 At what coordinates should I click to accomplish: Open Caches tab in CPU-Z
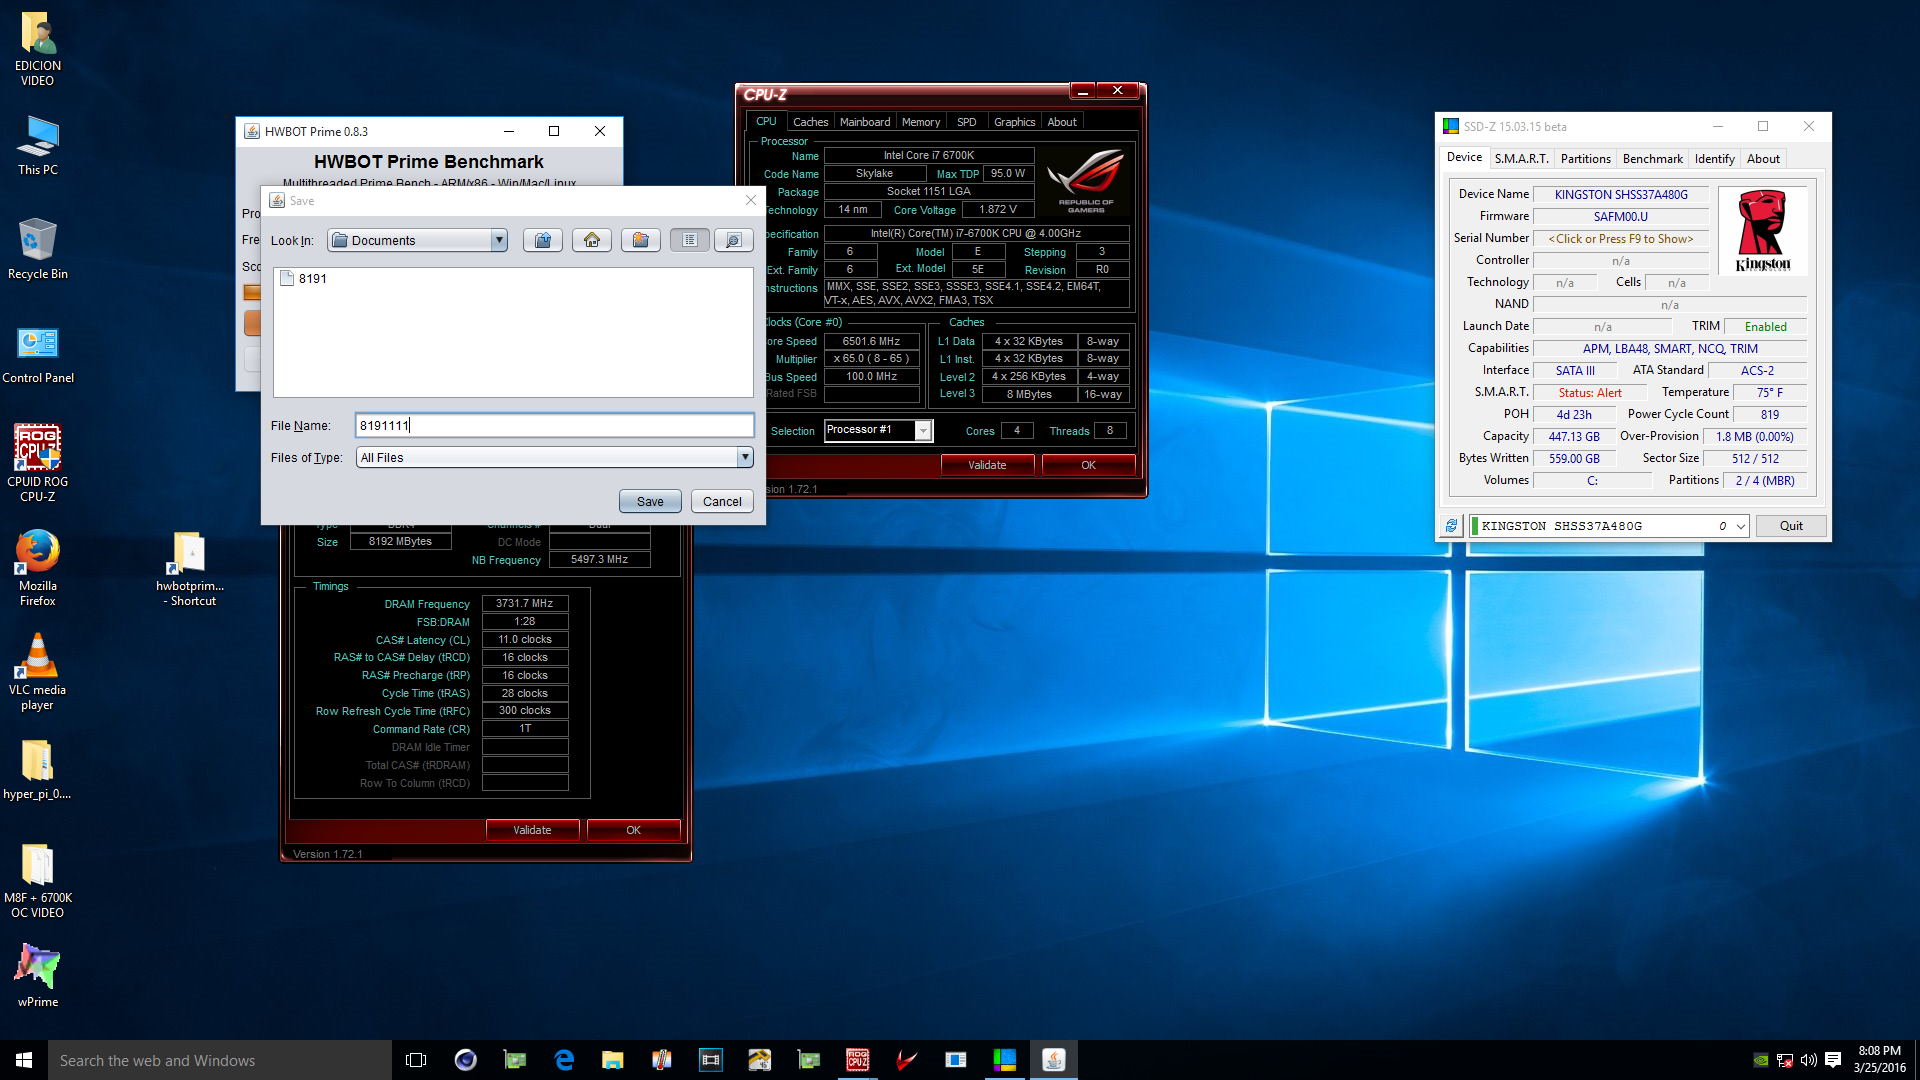click(x=810, y=122)
